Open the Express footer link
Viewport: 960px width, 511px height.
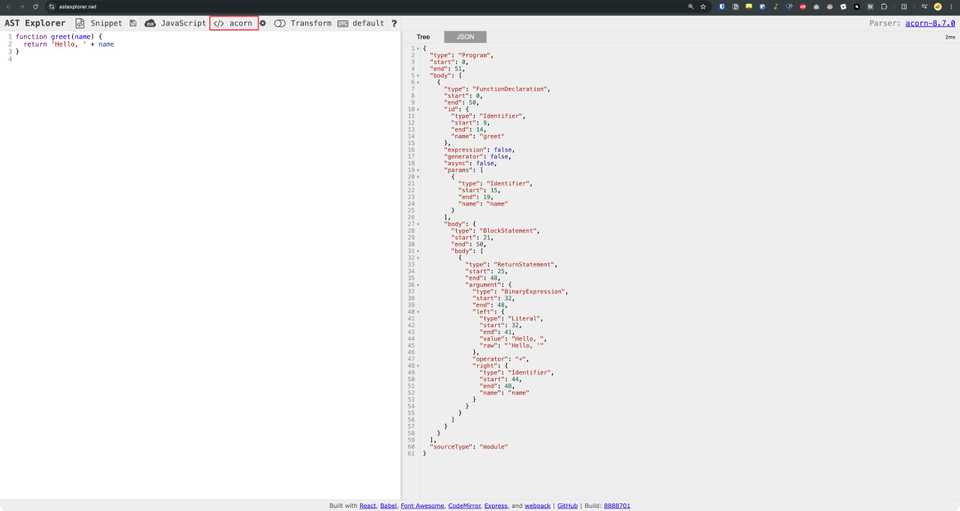496,505
